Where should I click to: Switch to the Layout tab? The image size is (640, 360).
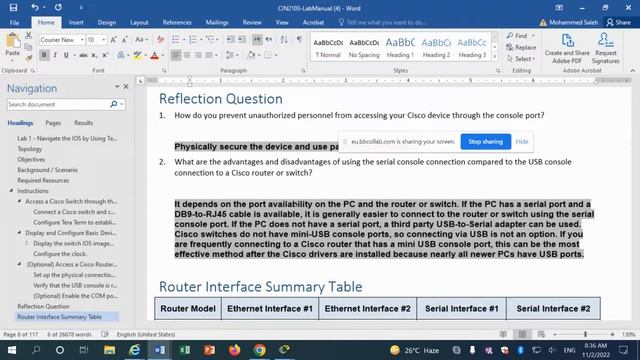pyautogui.click(x=139, y=22)
